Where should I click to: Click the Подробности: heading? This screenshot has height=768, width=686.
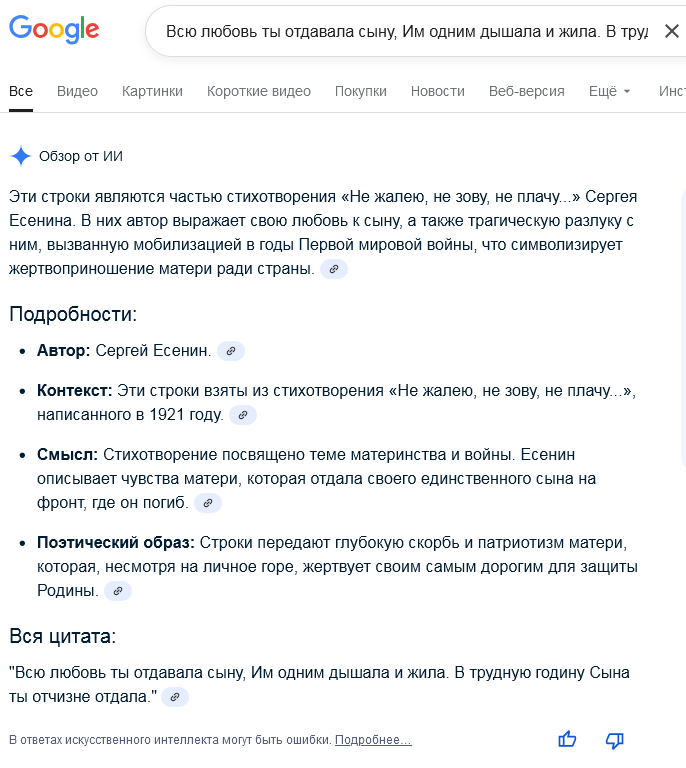pos(73,314)
